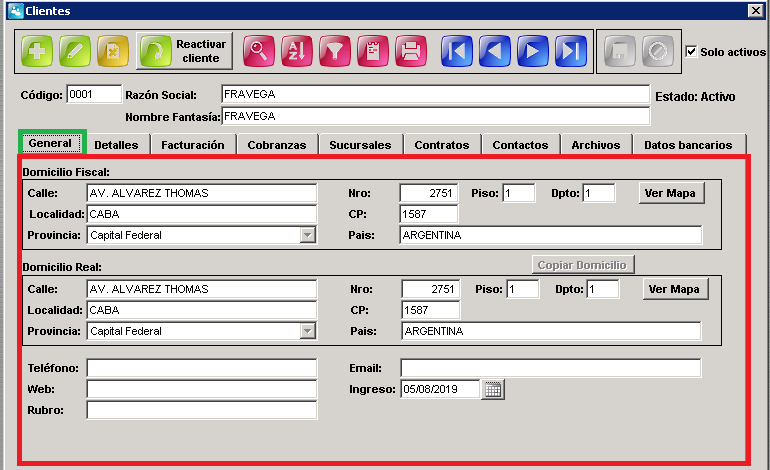Open search with the magnifier icon

[258, 51]
